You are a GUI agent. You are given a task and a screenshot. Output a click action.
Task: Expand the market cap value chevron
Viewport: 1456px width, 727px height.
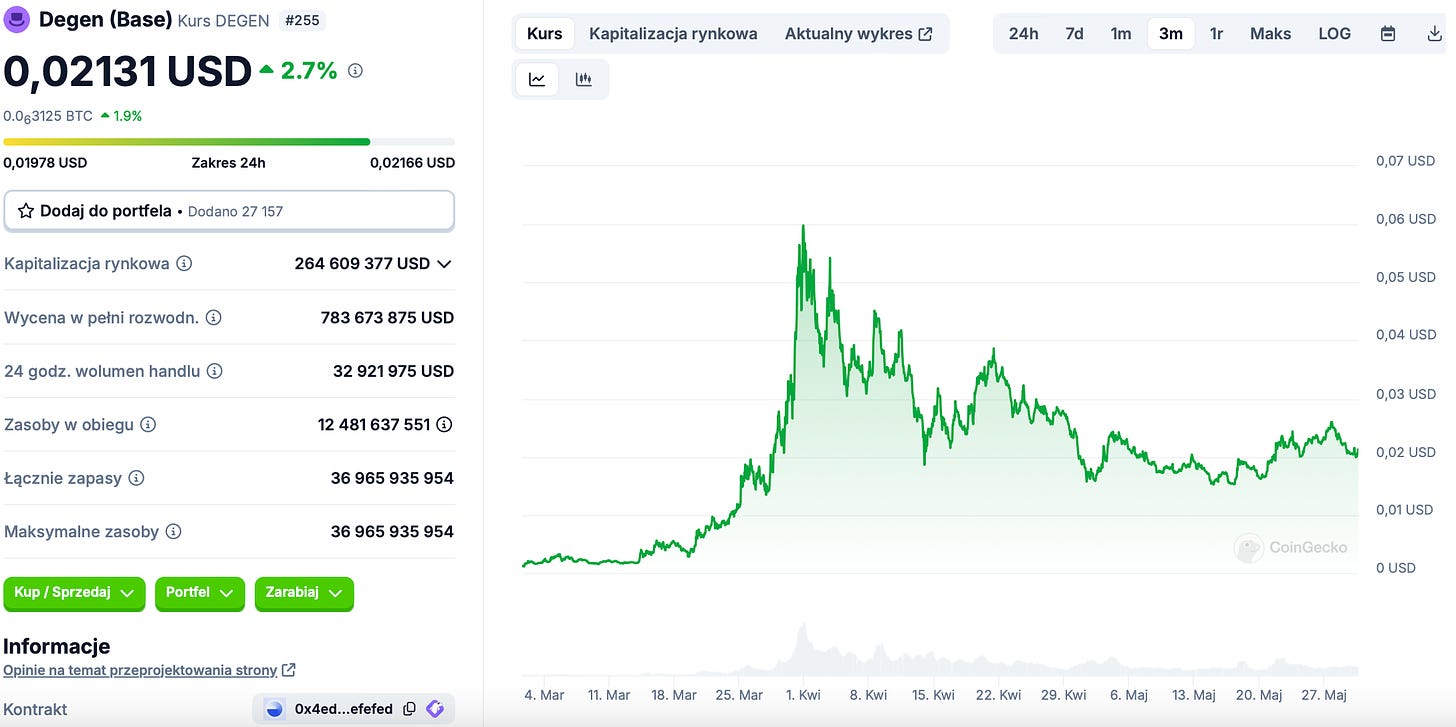pos(445,264)
